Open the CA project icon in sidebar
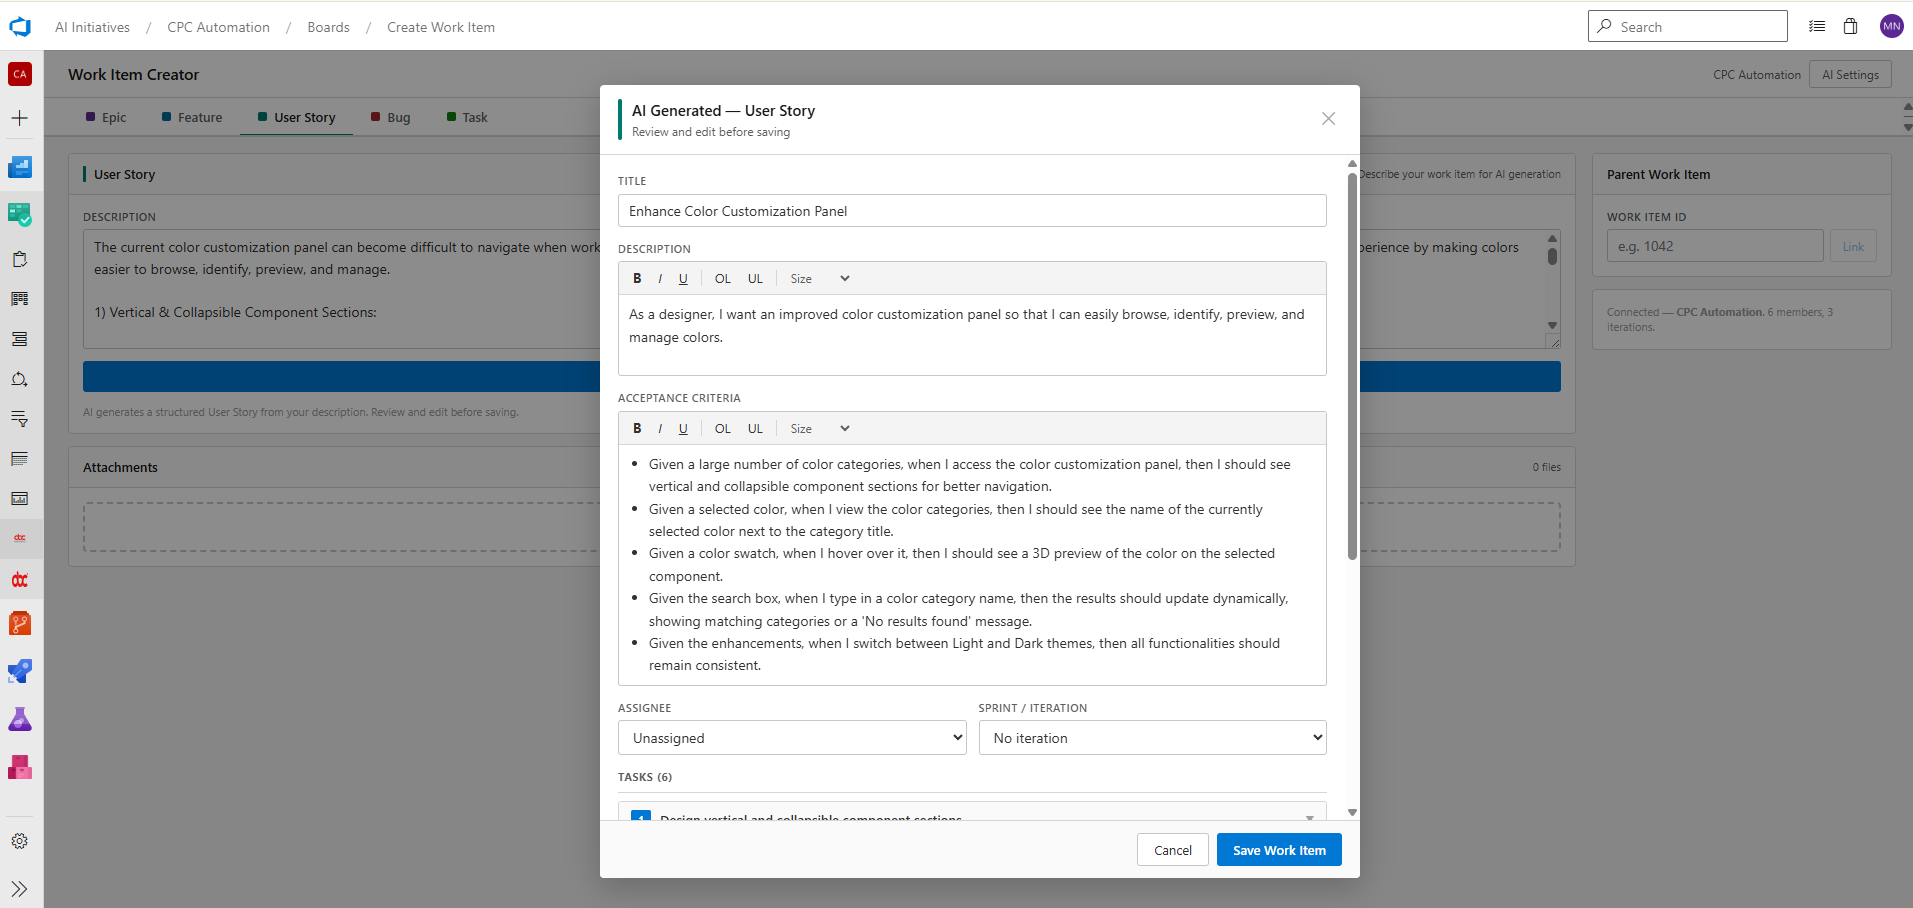The width and height of the screenshot is (1913, 908). pos(20,74)
